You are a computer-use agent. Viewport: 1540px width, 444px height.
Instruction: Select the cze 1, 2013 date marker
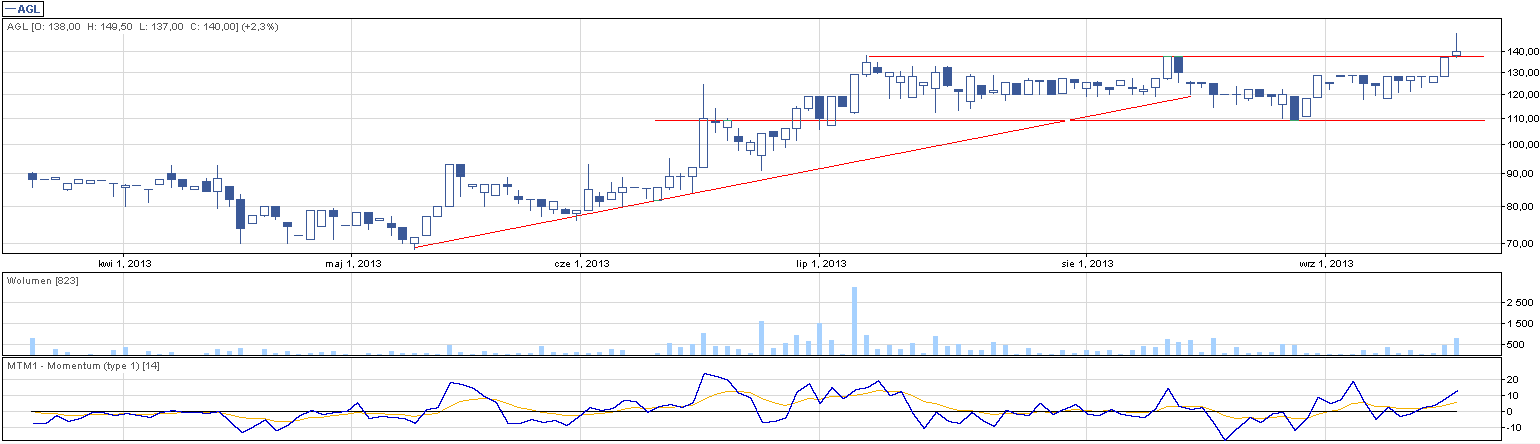[582, 263]
